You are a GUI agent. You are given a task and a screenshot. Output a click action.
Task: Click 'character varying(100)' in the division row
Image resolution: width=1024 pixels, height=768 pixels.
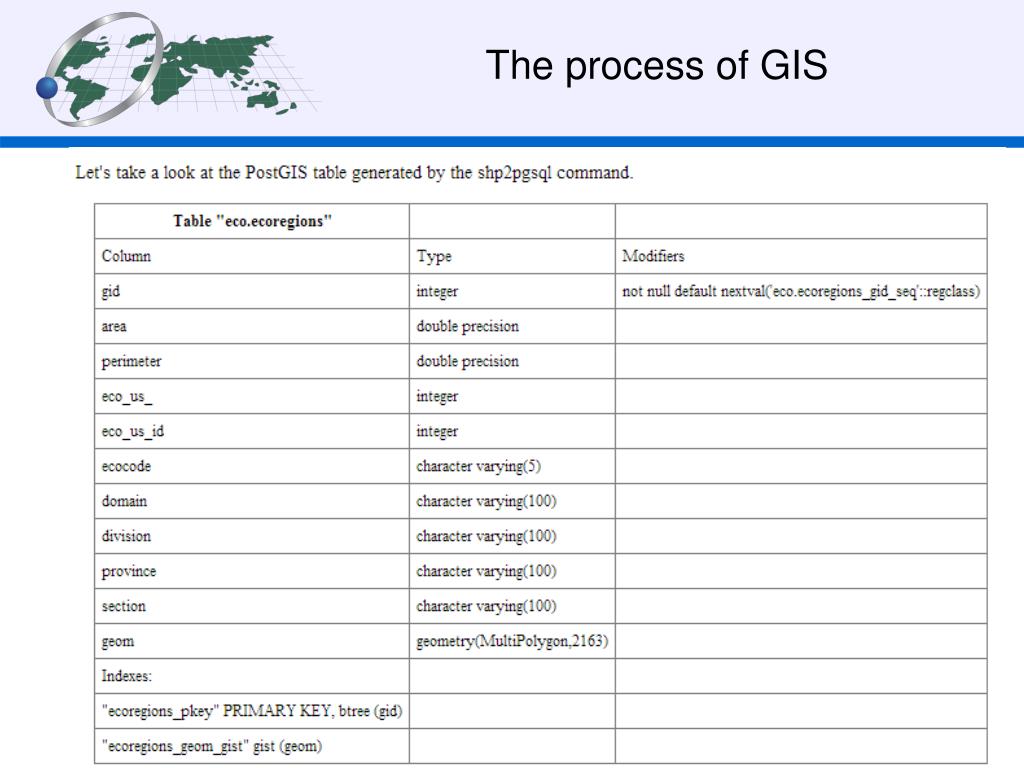pos(512,536)
